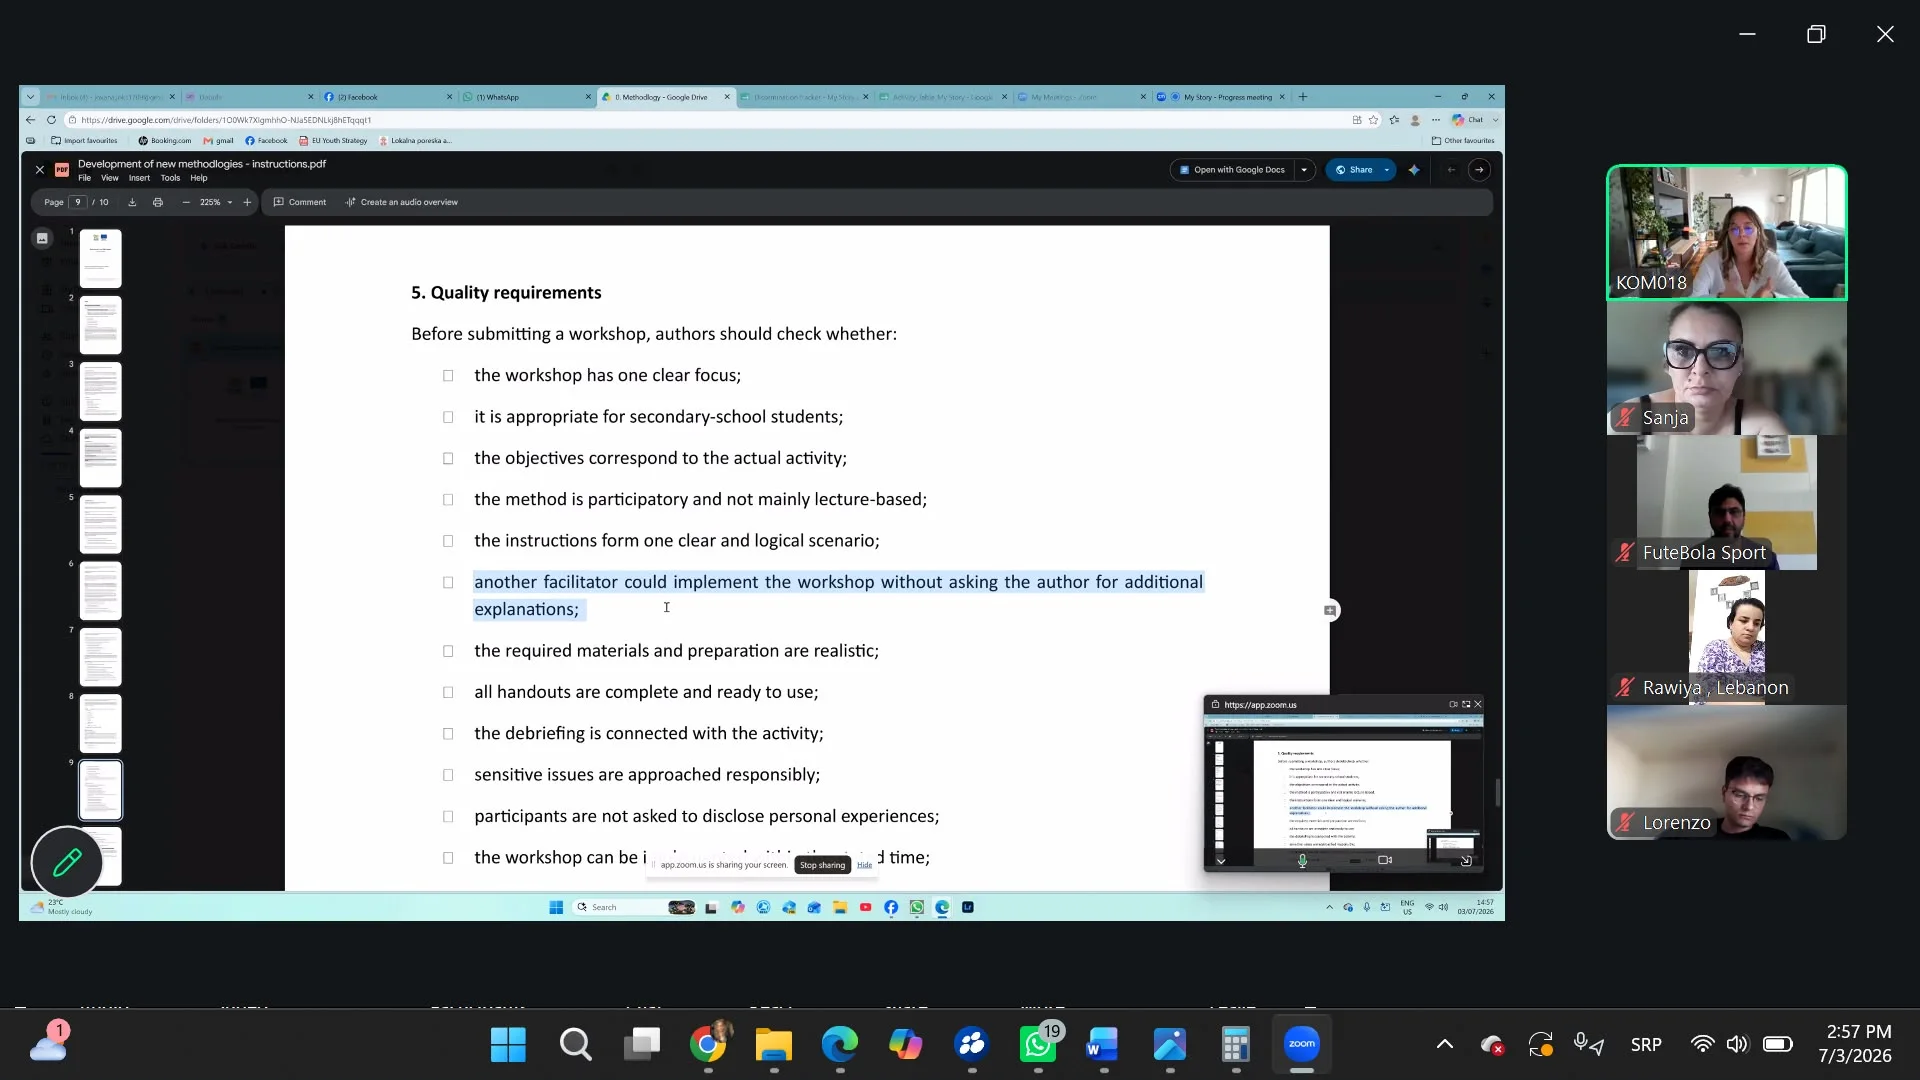This screenshot has width=1920, height=1080.
Task: Click the green annotate pencil button
Action: point(67,862)
